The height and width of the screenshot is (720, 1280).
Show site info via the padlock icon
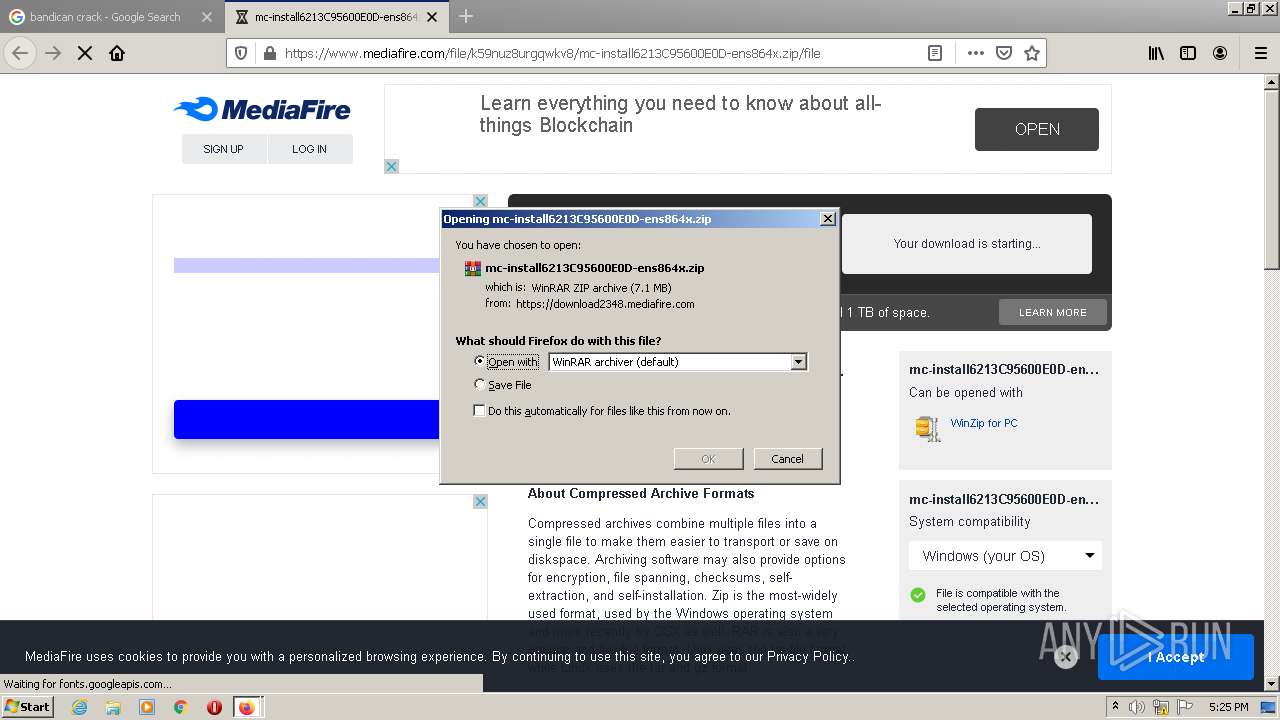pyautogui.click(x=268, y=53)
